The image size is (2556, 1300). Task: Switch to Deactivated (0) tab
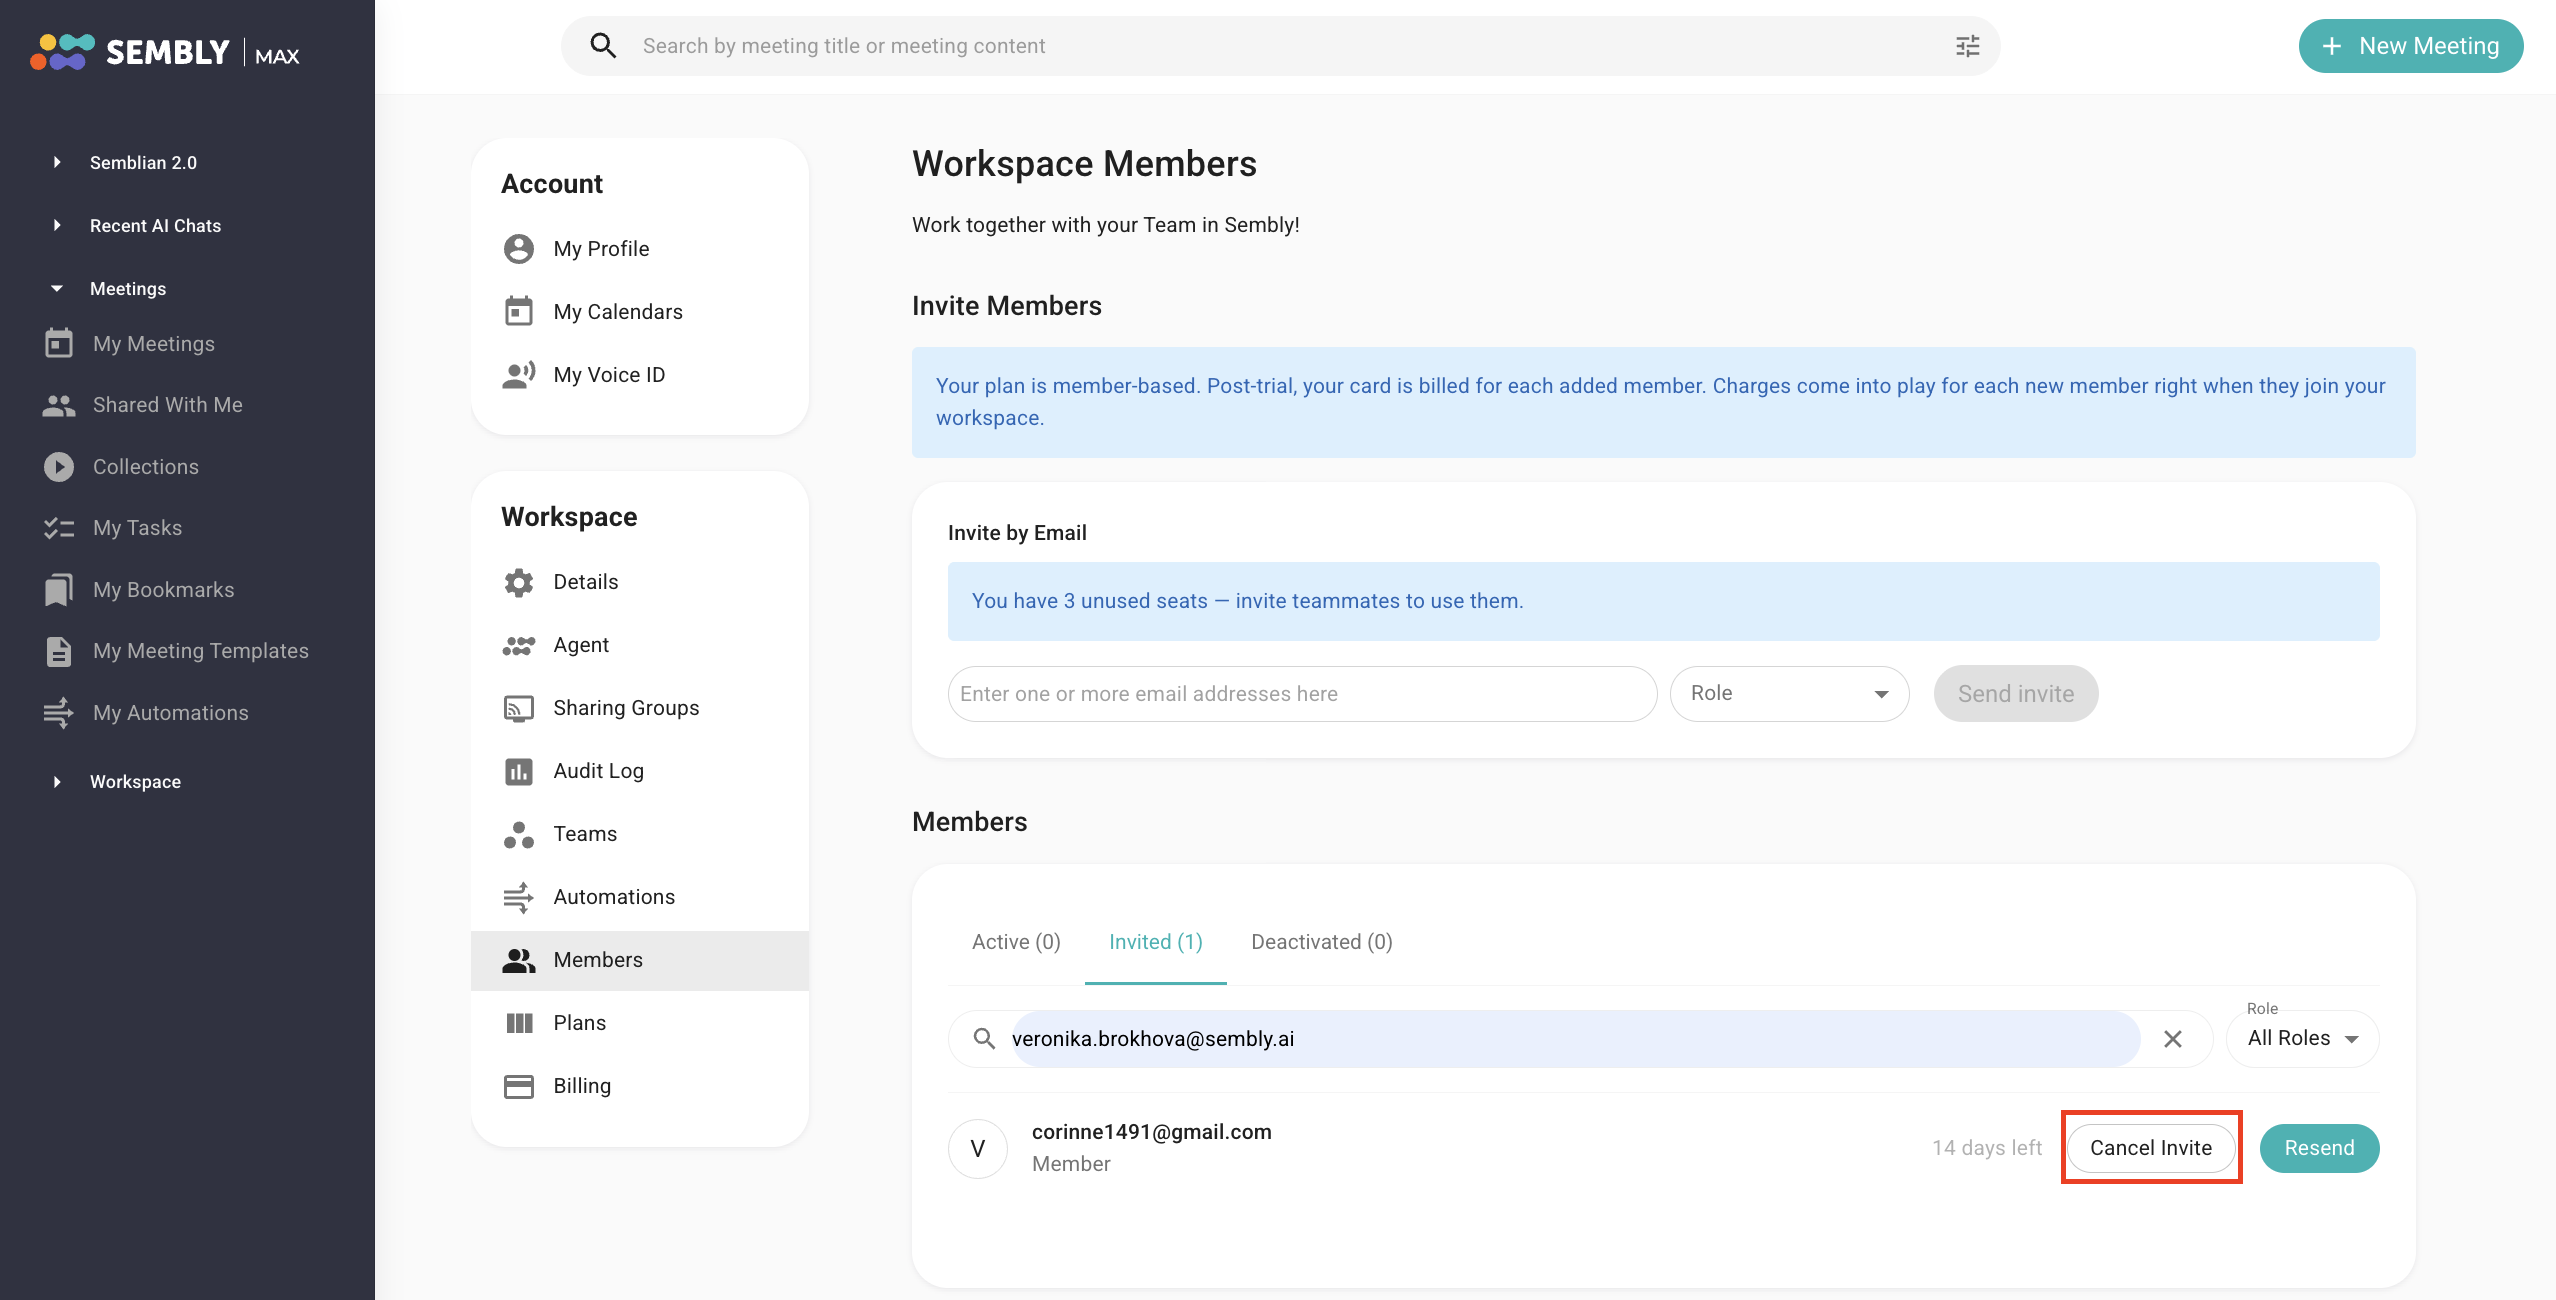click(1322, 942)
